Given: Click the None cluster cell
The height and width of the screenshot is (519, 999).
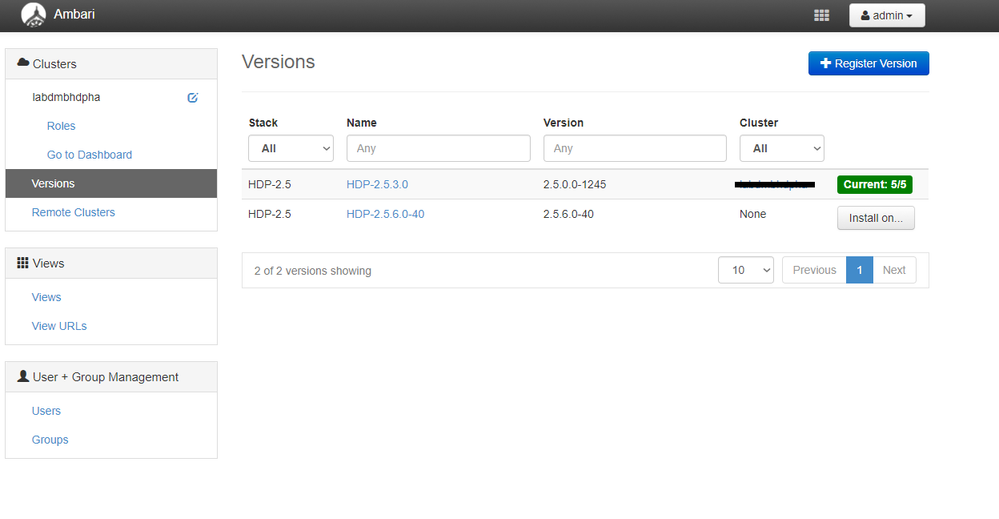Looking at the screenshot, I should 752,214.
